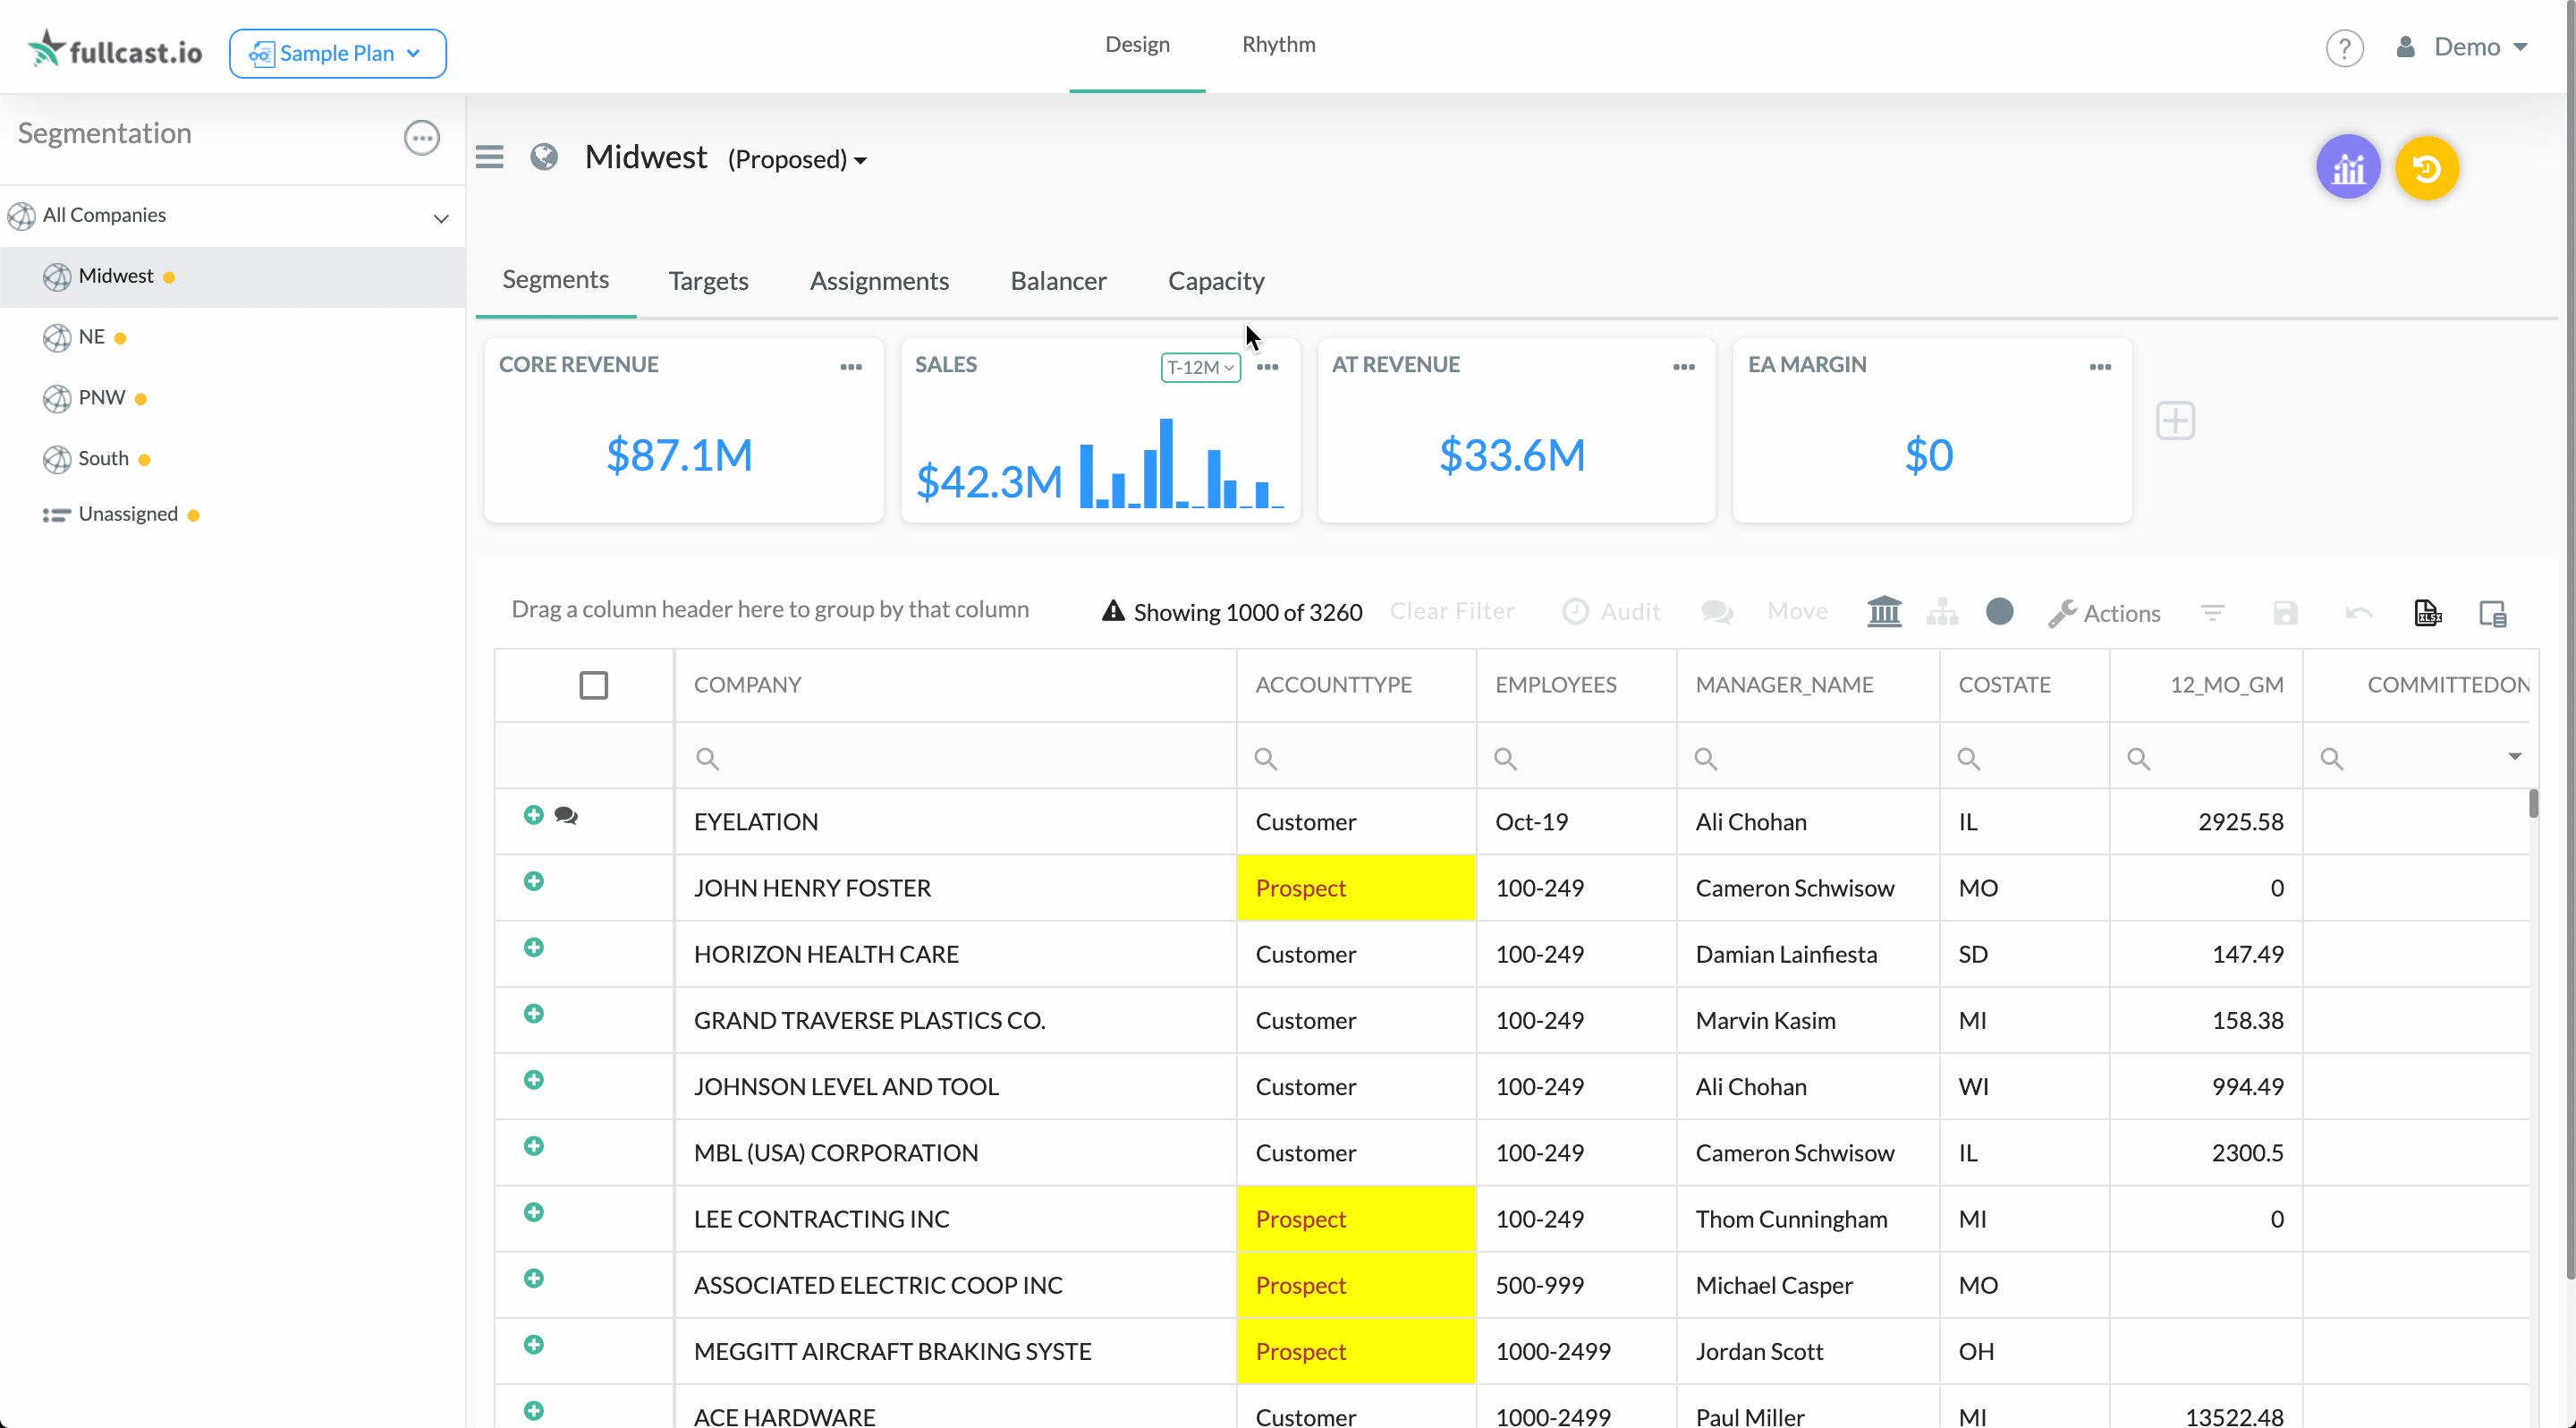Screen dimensions: 2576x1428
Task: Click the fullcast.io logo
Action: click(115, 50)
